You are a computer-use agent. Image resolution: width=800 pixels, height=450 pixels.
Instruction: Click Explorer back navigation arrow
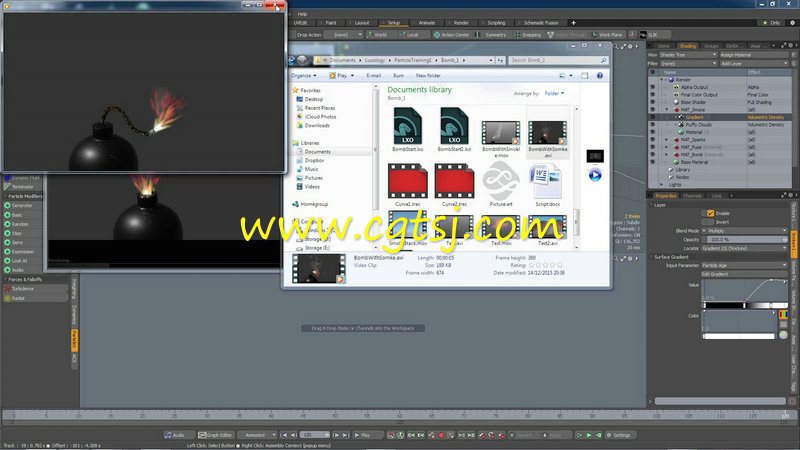291,60
